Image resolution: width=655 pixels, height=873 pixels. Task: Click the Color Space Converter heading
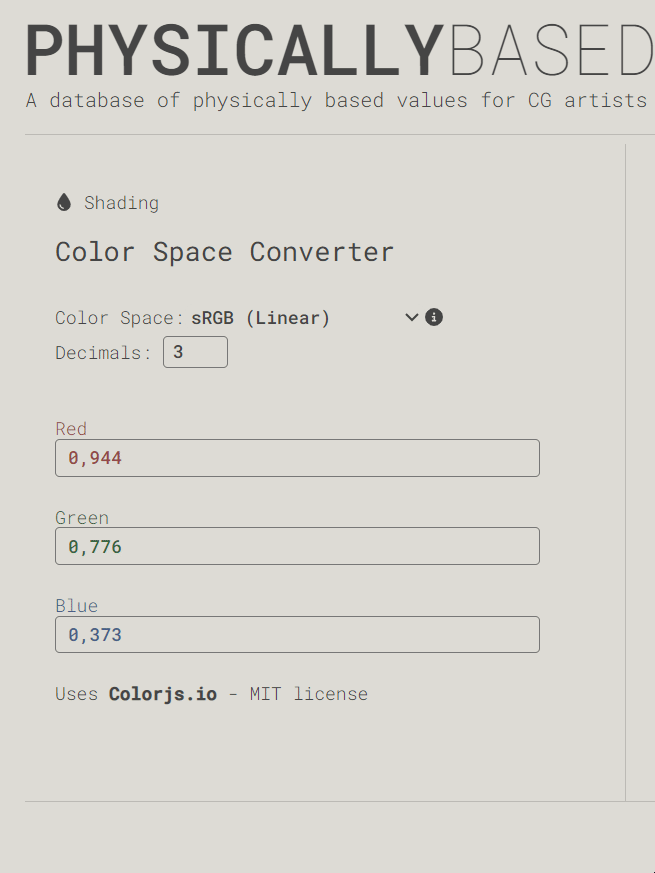pyautogui.click(x=224, y=252)
